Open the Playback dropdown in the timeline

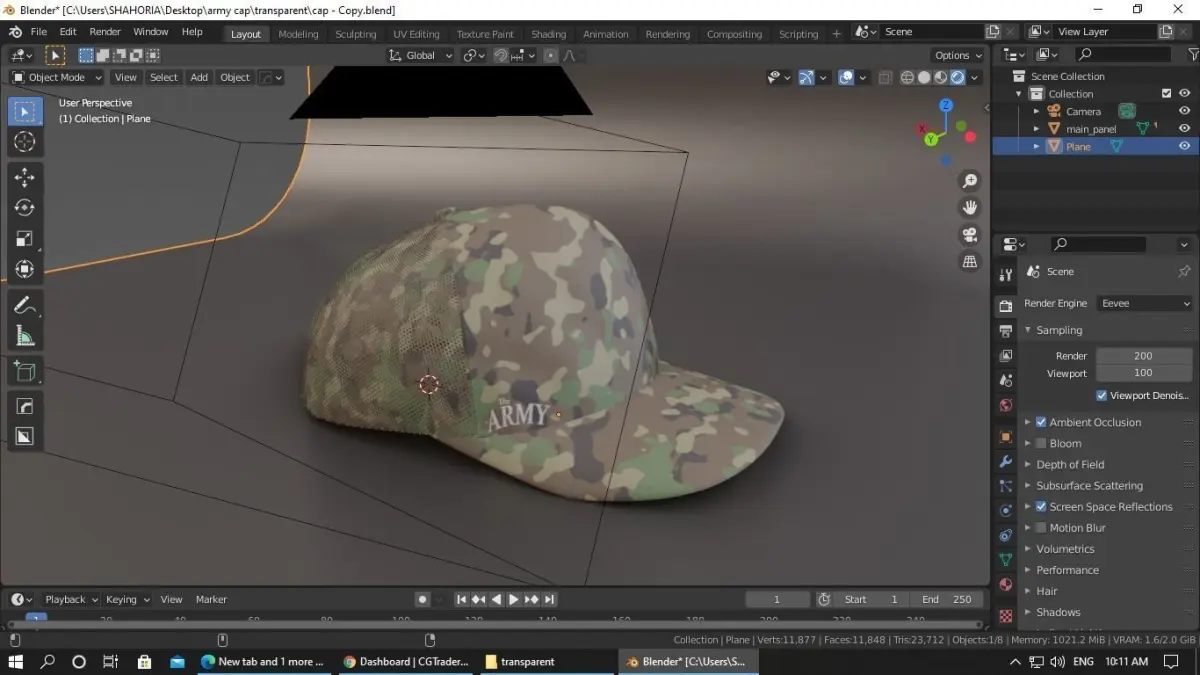point(71,599)
